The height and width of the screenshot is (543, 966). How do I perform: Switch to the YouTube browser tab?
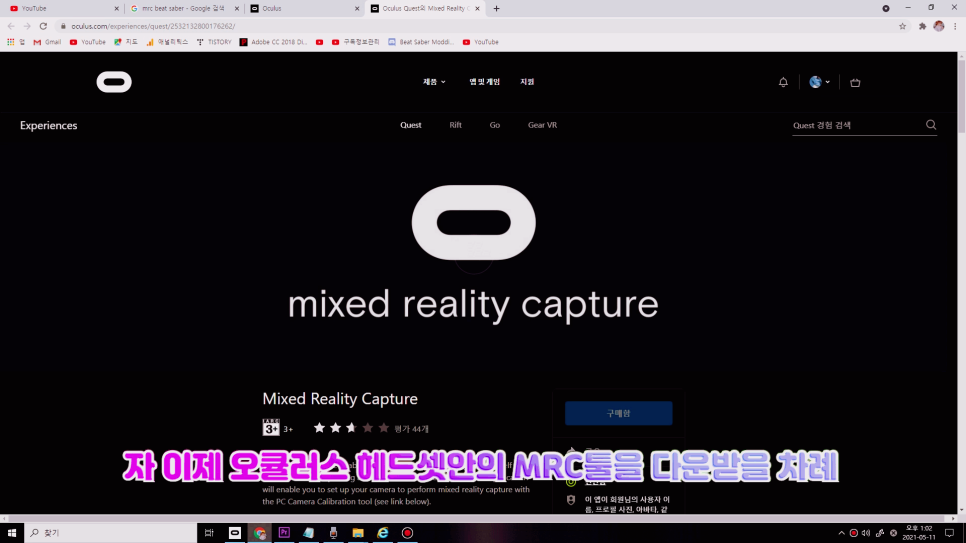pyautogui.click(x=62, y=9)
